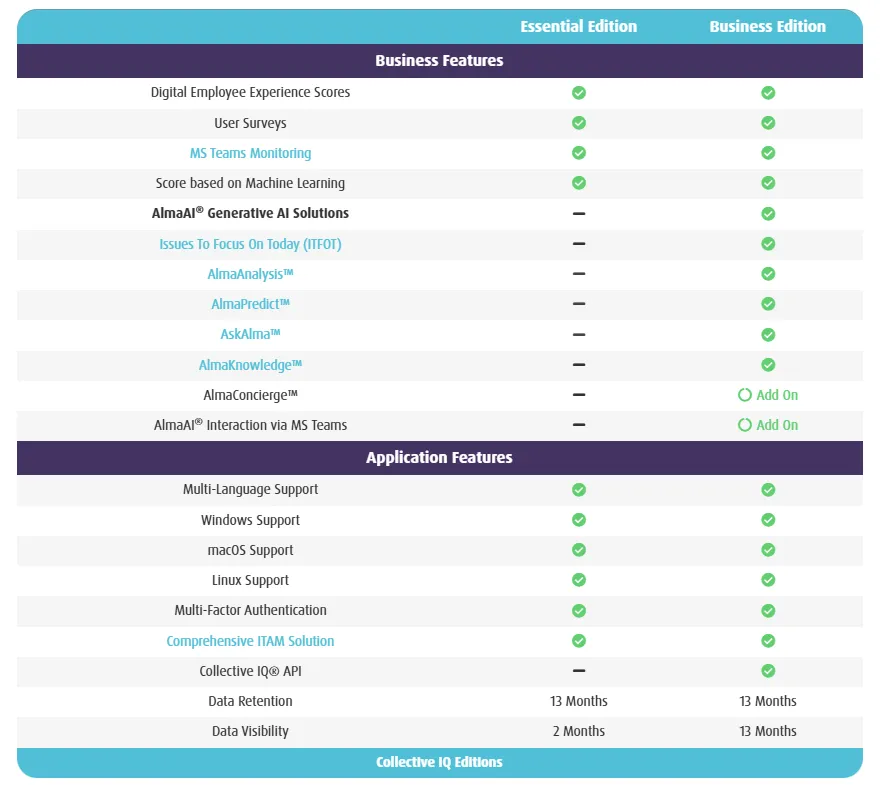Open the MS Teams Monitoring link
The height and width of the screenshot is (792, 889).
point(250,153)
